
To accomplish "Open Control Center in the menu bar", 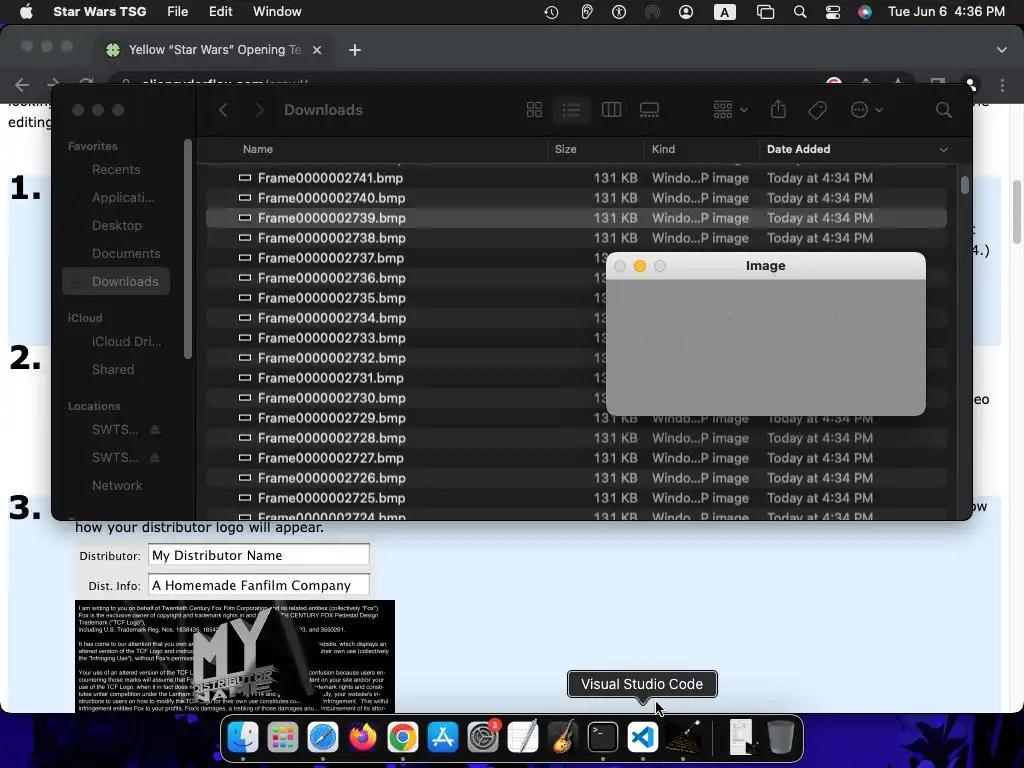I will coord(833,12).
